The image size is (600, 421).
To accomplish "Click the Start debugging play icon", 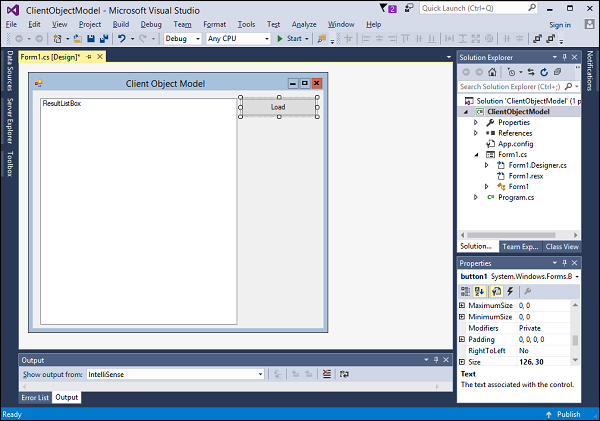I will pyautogui.click(x=281, y=38).
